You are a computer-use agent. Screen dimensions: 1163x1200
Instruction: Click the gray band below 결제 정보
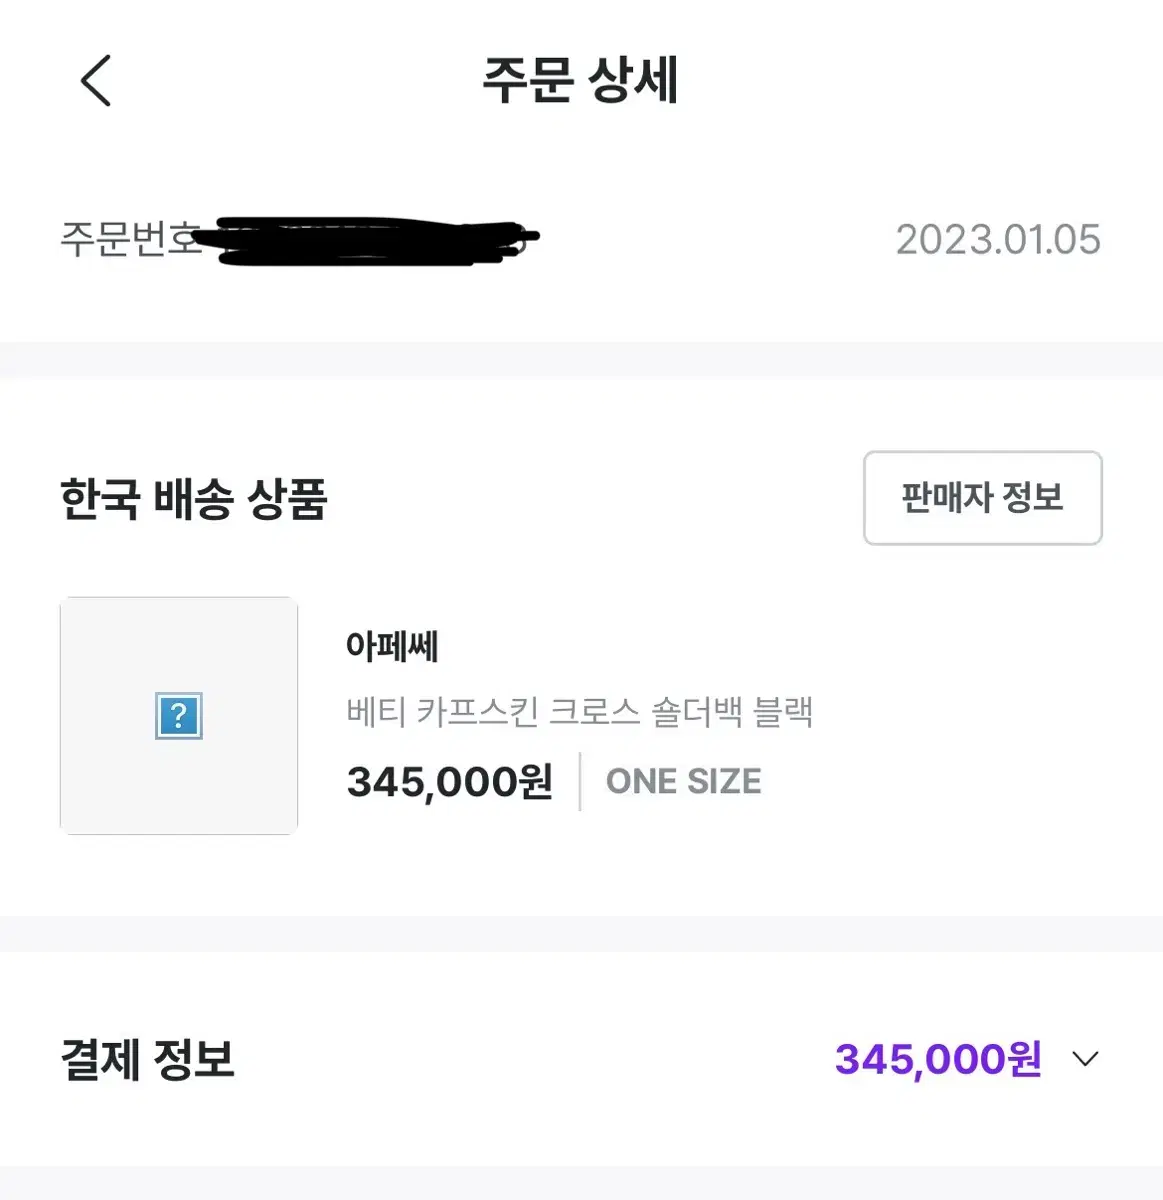pos(581,1183)
